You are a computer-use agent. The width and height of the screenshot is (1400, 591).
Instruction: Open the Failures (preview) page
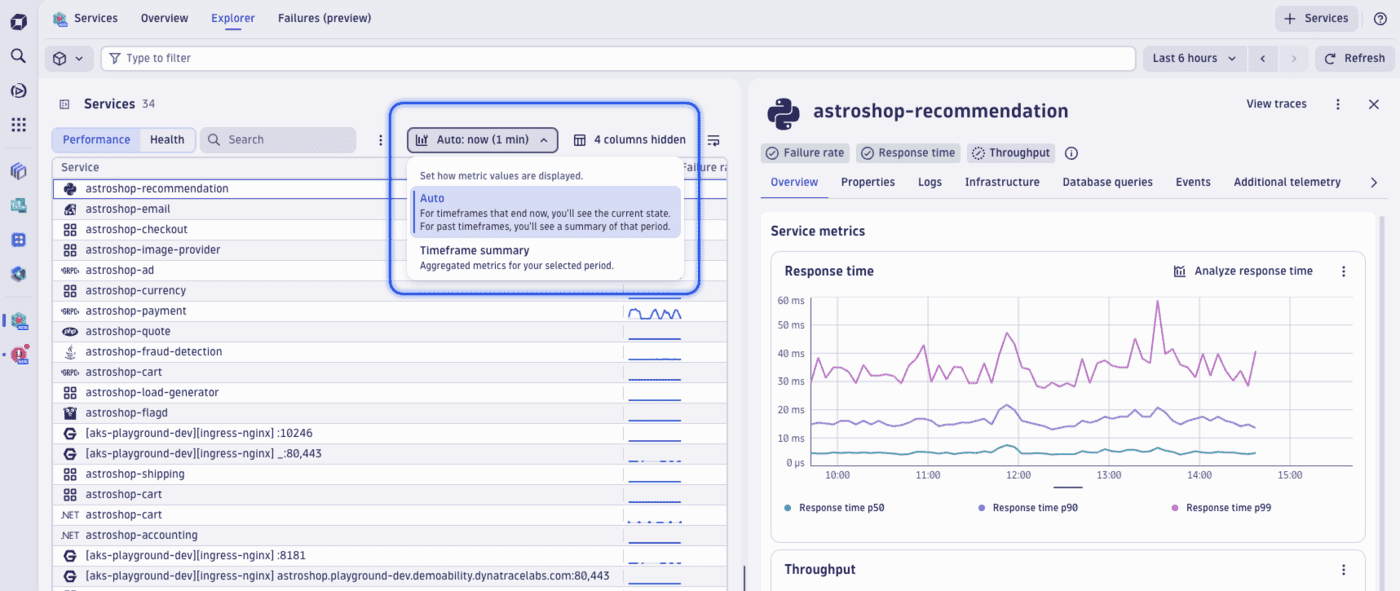(x=324, y=18)
